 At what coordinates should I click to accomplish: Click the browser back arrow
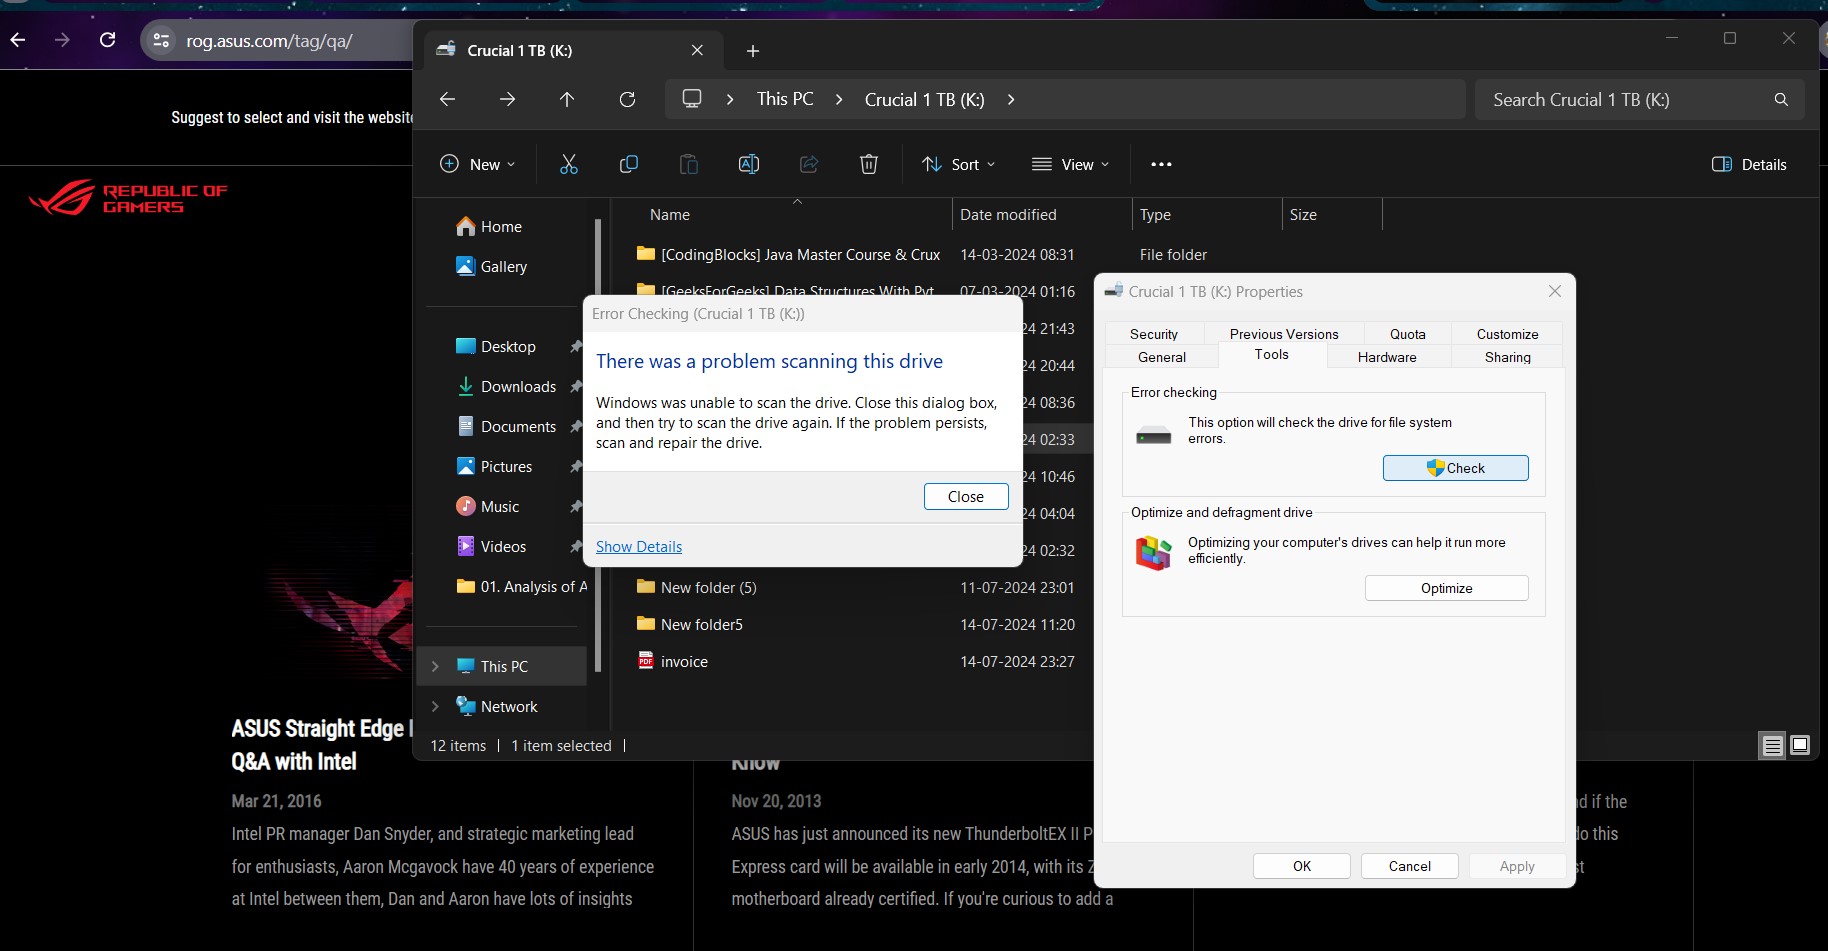[18, 40]
